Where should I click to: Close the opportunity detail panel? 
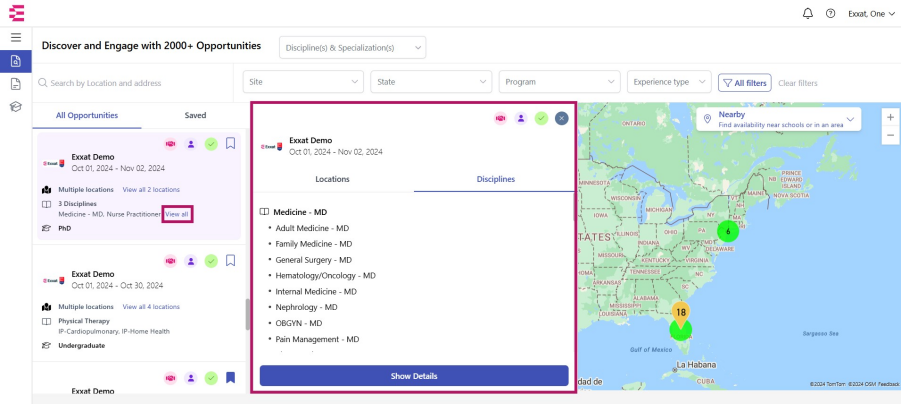click(x=561, y=118)
